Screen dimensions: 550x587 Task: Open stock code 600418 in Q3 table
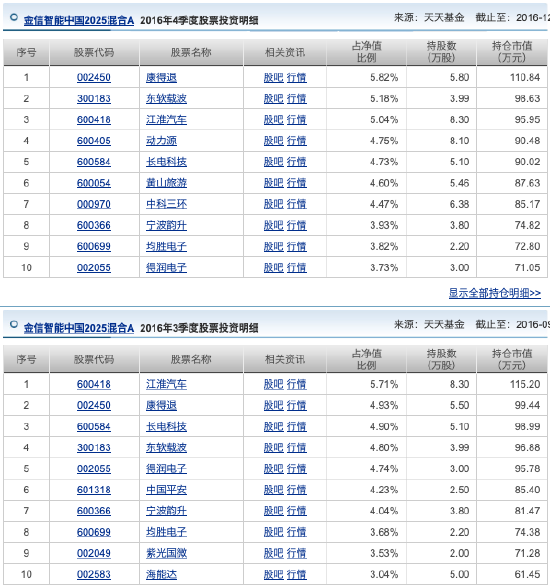(x=94, y=384)
